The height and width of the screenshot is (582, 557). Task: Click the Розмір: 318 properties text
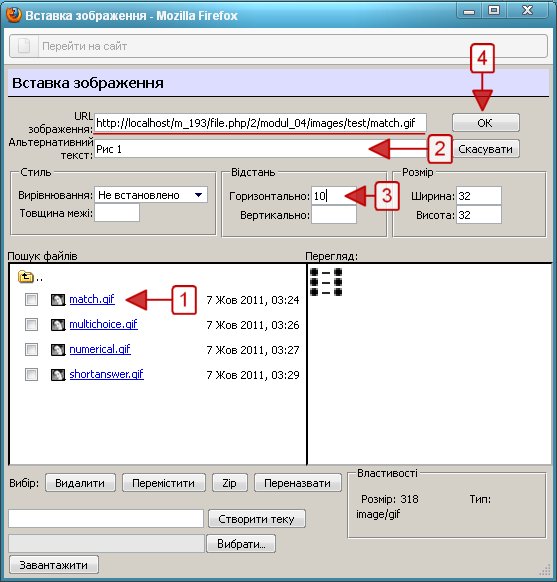point(390,499)
